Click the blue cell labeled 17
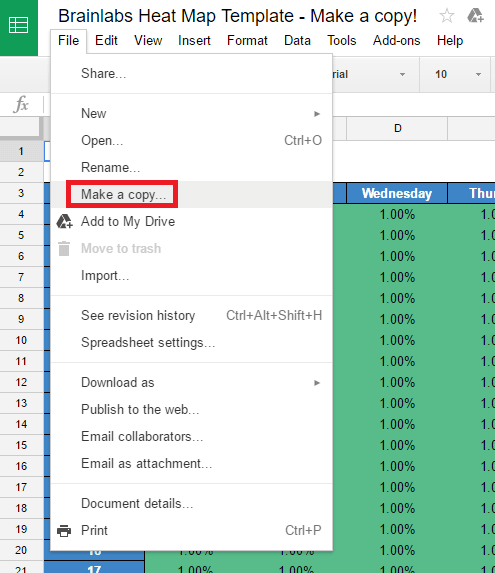The image size is (495, 573). (95, 568)
